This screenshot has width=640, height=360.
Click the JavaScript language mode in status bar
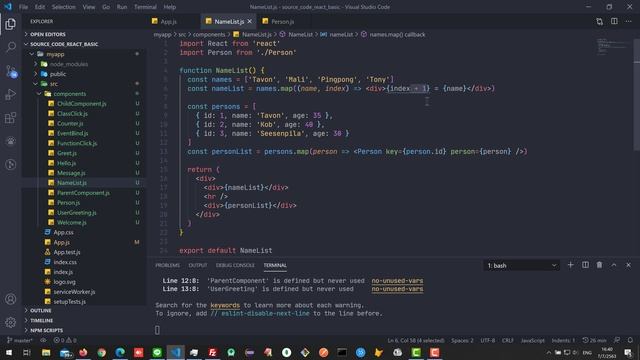(x=532, y=340)
